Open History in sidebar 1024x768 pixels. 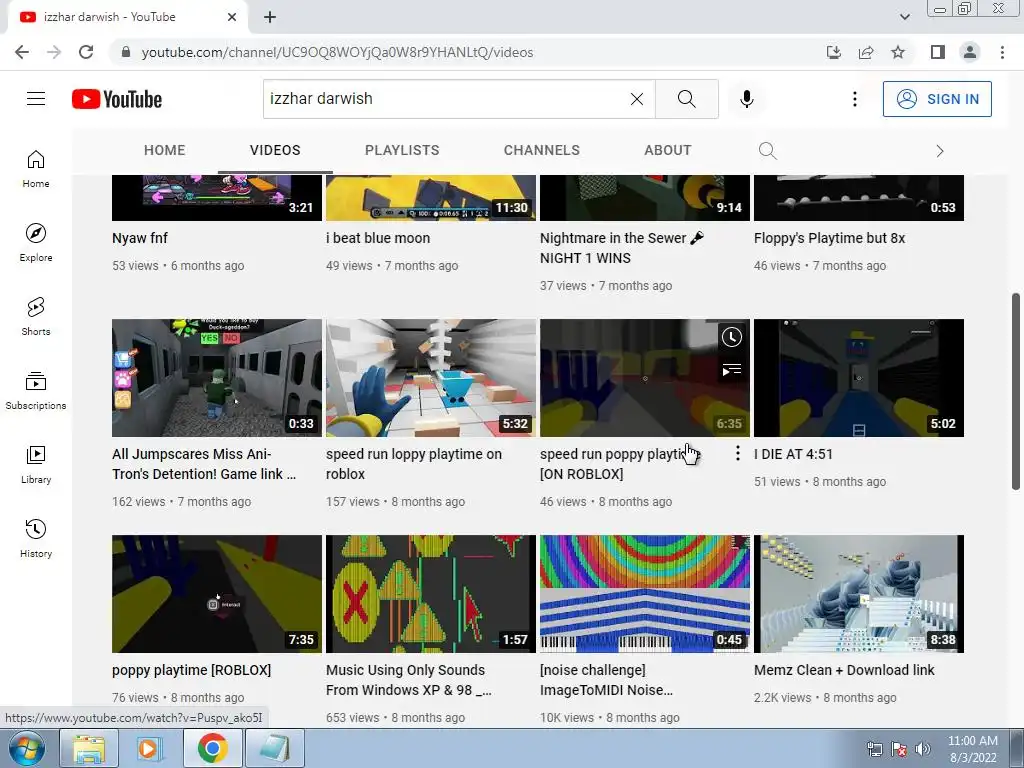pos(36,538)
